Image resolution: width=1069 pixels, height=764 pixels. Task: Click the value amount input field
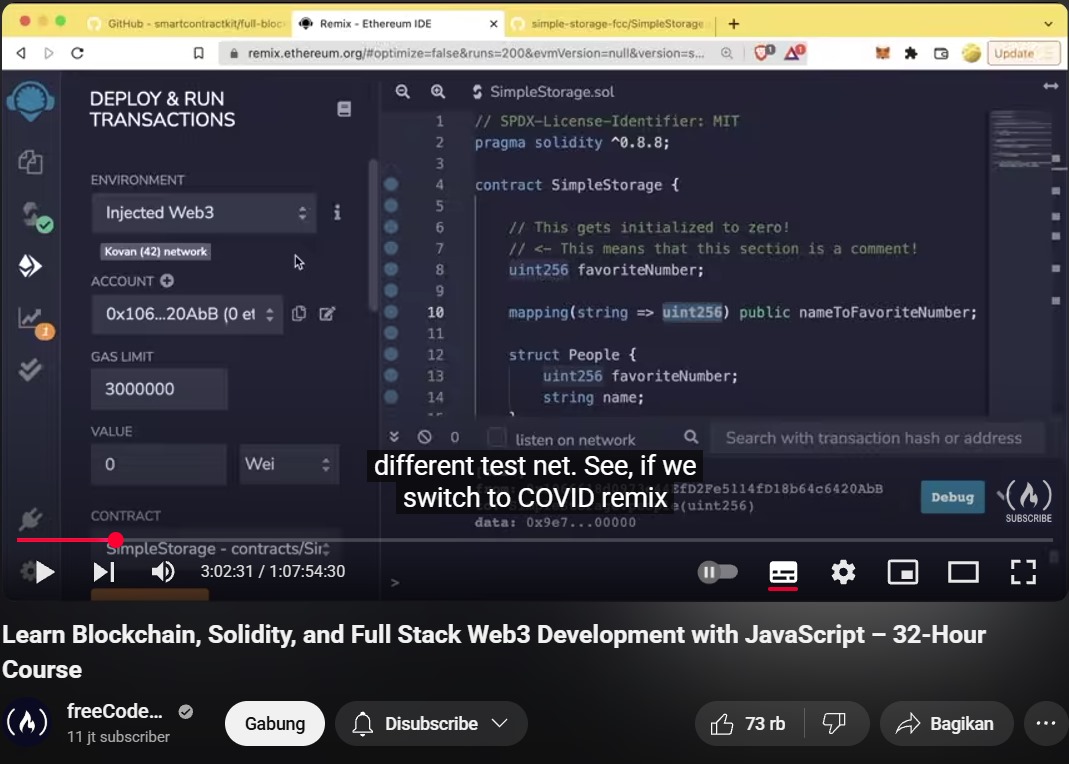[159, 464]
